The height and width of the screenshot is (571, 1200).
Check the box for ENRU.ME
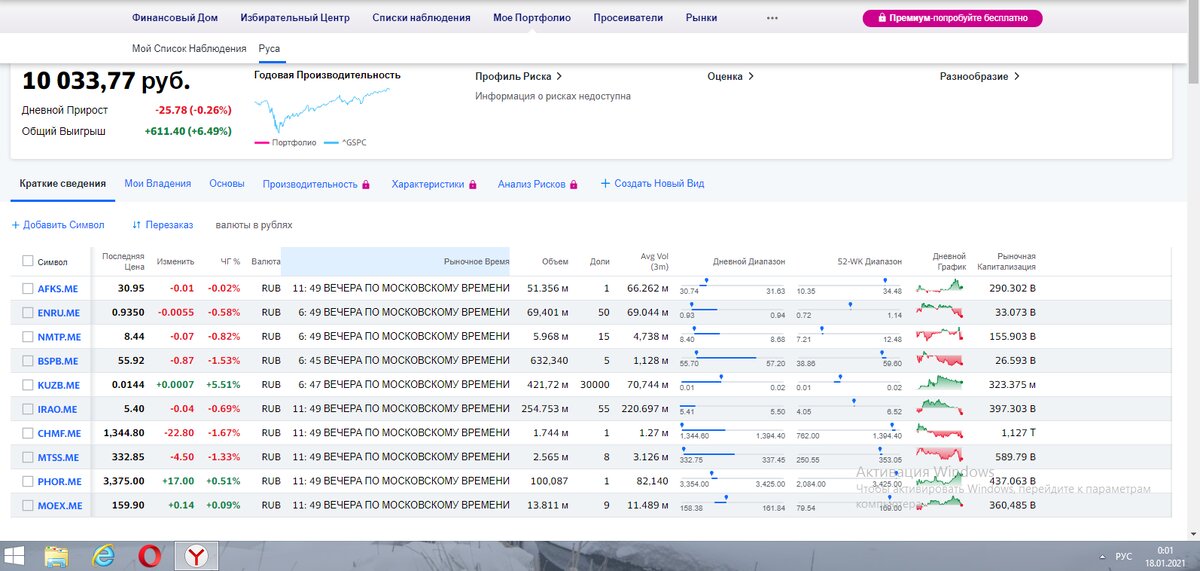coord(28,312)
